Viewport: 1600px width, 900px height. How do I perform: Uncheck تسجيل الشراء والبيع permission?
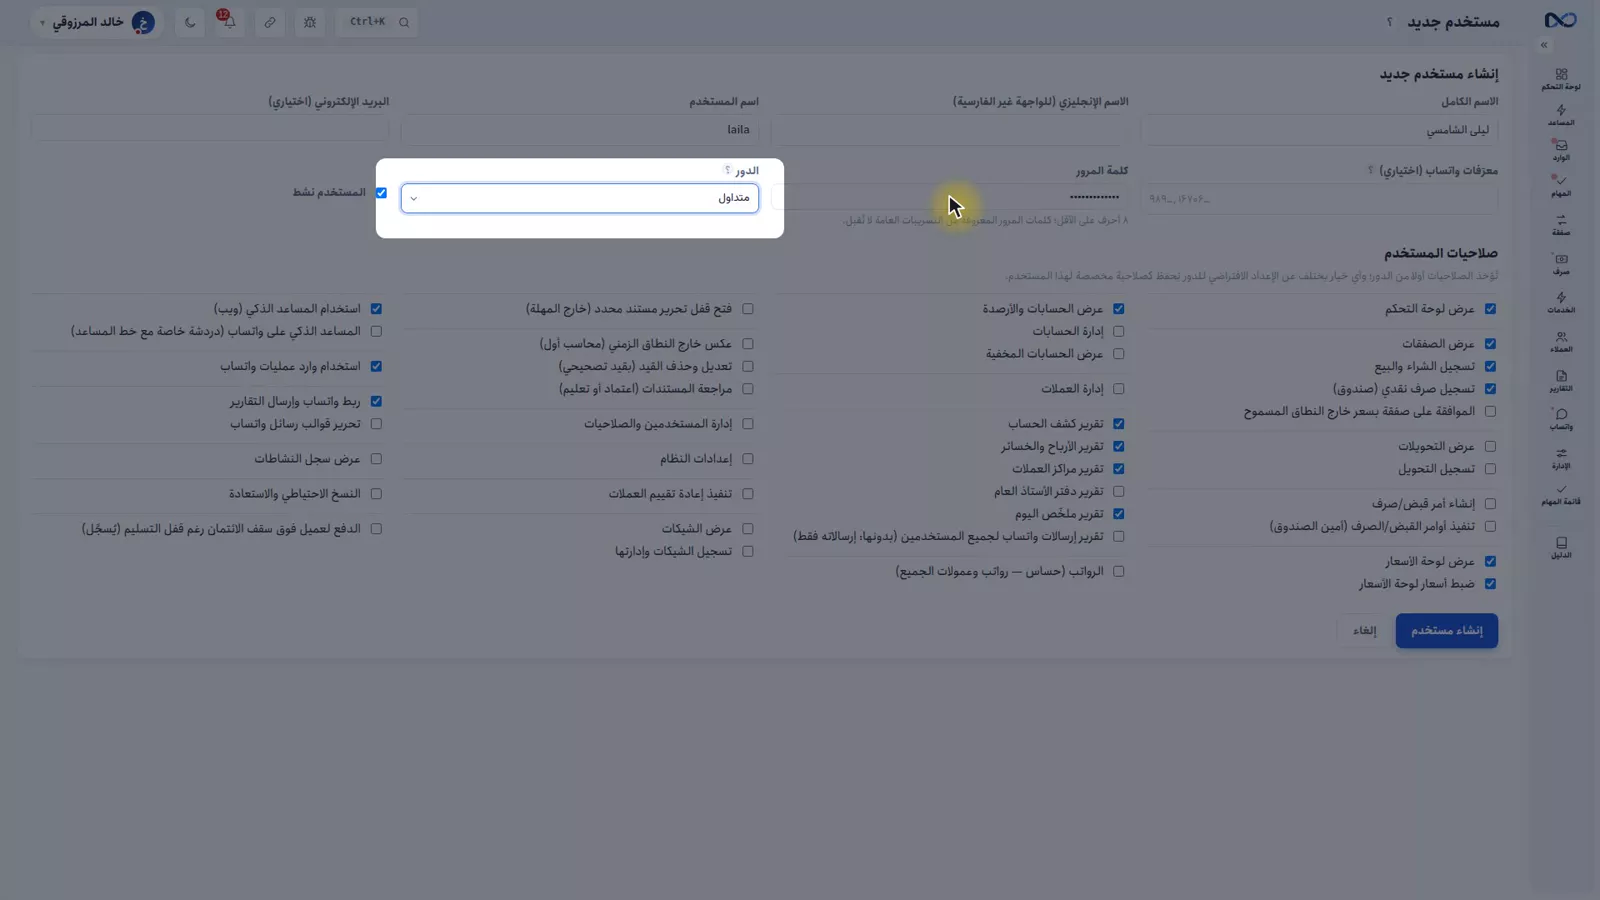point(1490,367)
